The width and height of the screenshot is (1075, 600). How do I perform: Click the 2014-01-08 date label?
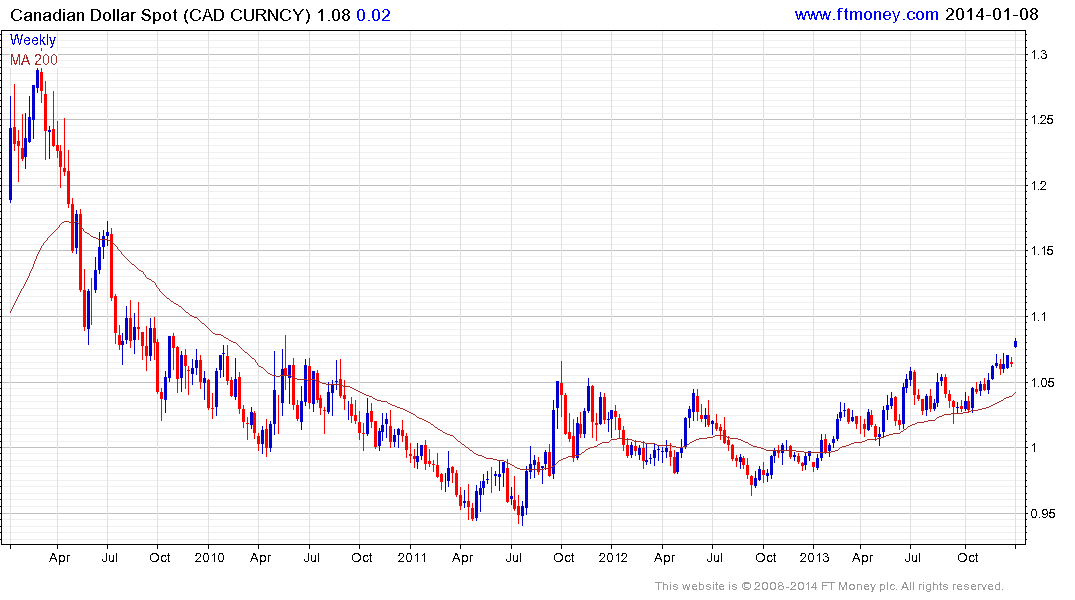pos(991,14)
